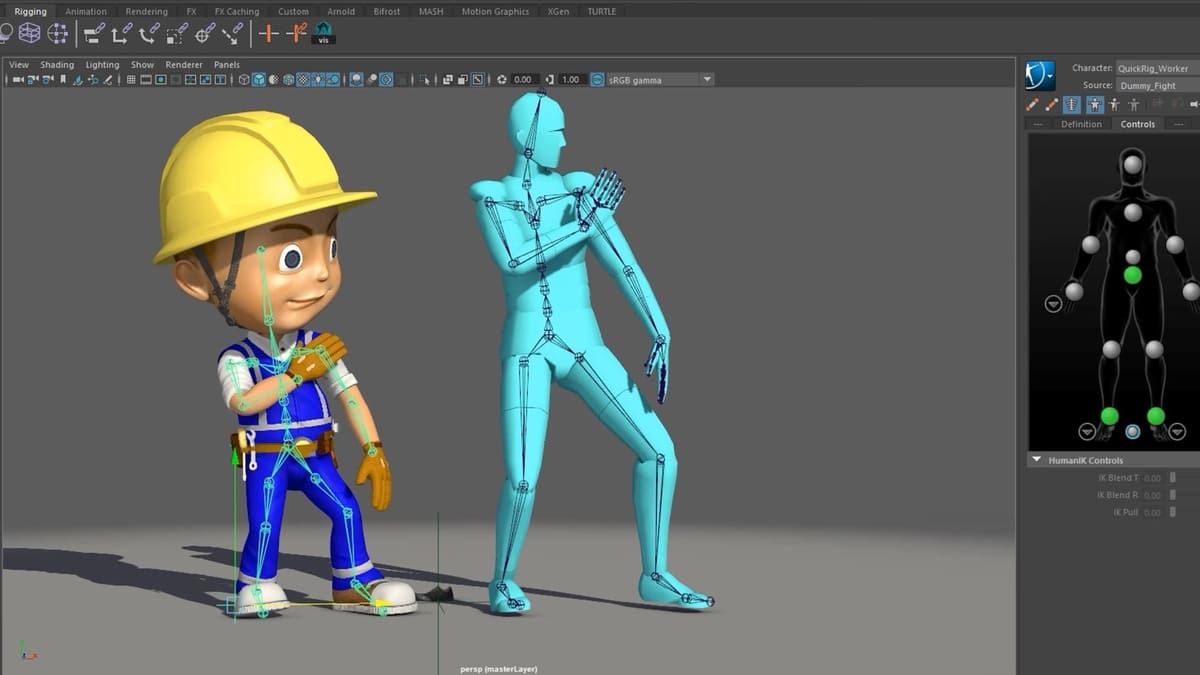Image resolution: width=1200 pixels, height=675 pixels.
Task: Open the Show panel menu
Action: [x=142, y=65]
